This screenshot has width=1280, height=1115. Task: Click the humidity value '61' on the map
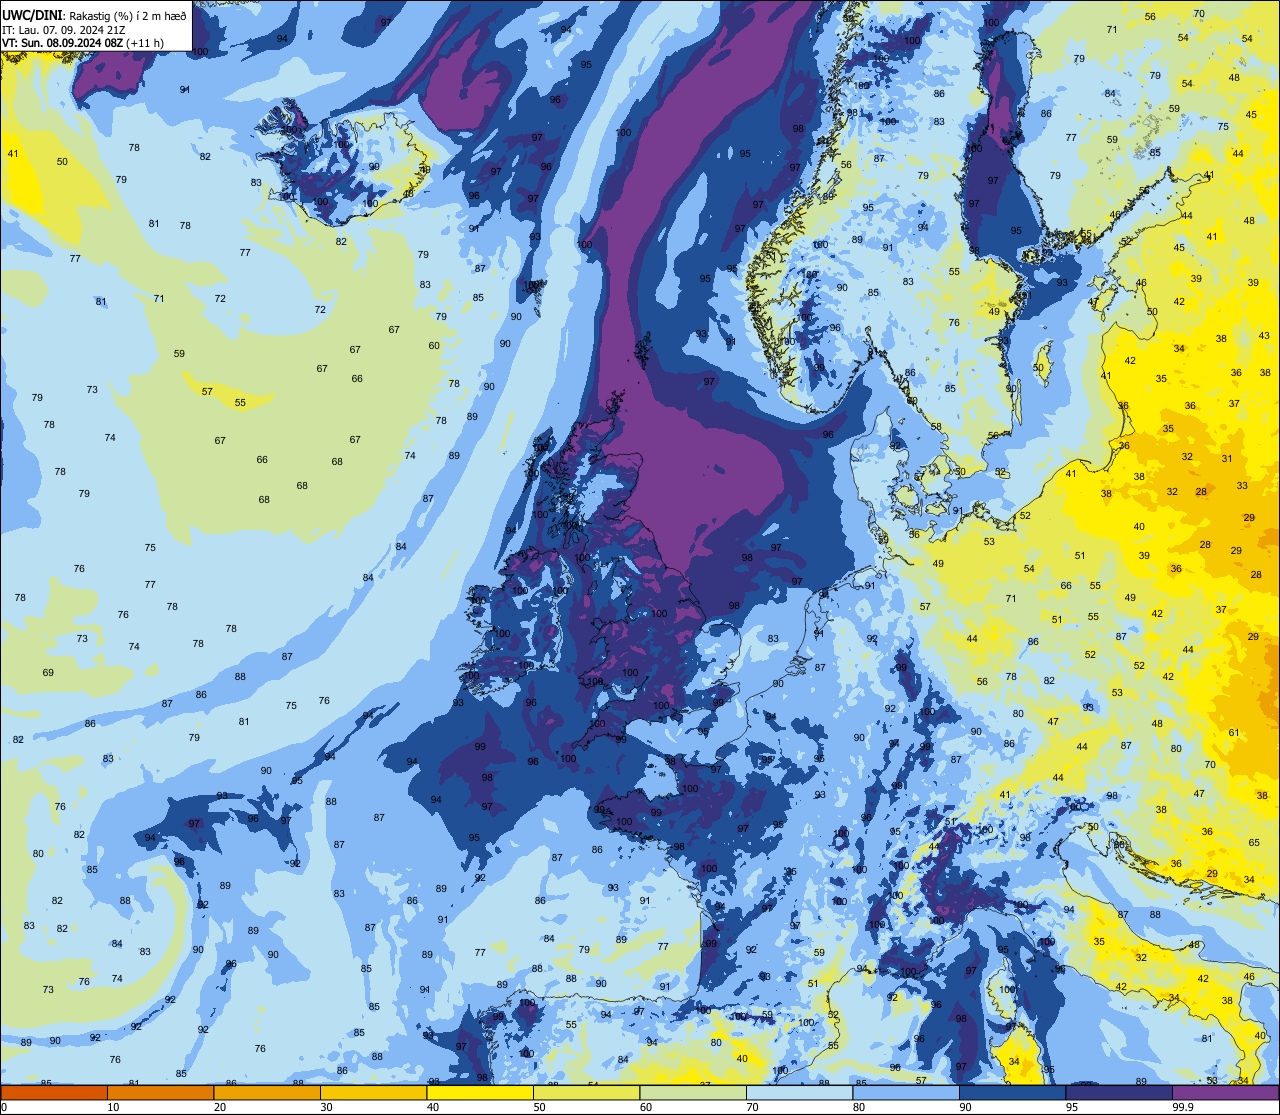[1234, 732]
